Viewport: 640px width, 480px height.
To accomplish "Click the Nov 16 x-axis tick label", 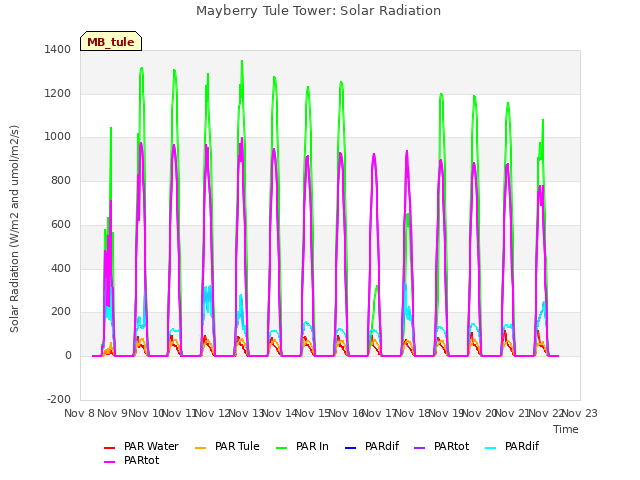I will pos(347,413).
